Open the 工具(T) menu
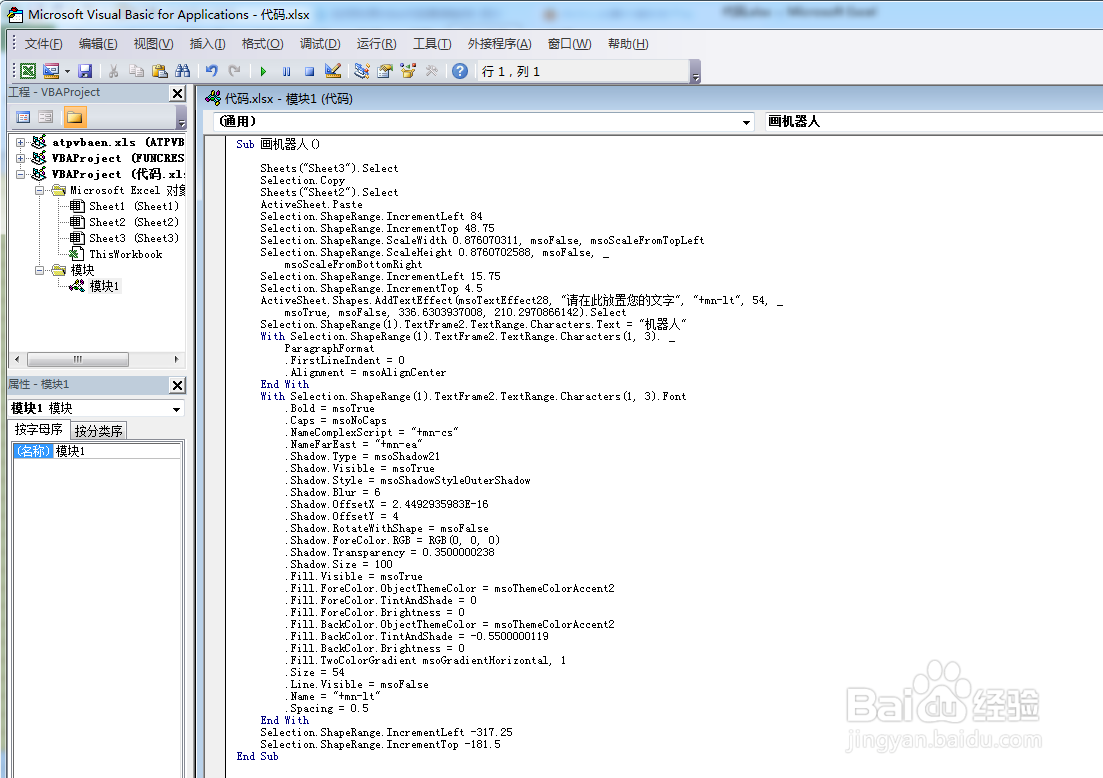Image resolution: width=1103 pixels, height=778 pixels. [x=432, y=44]
